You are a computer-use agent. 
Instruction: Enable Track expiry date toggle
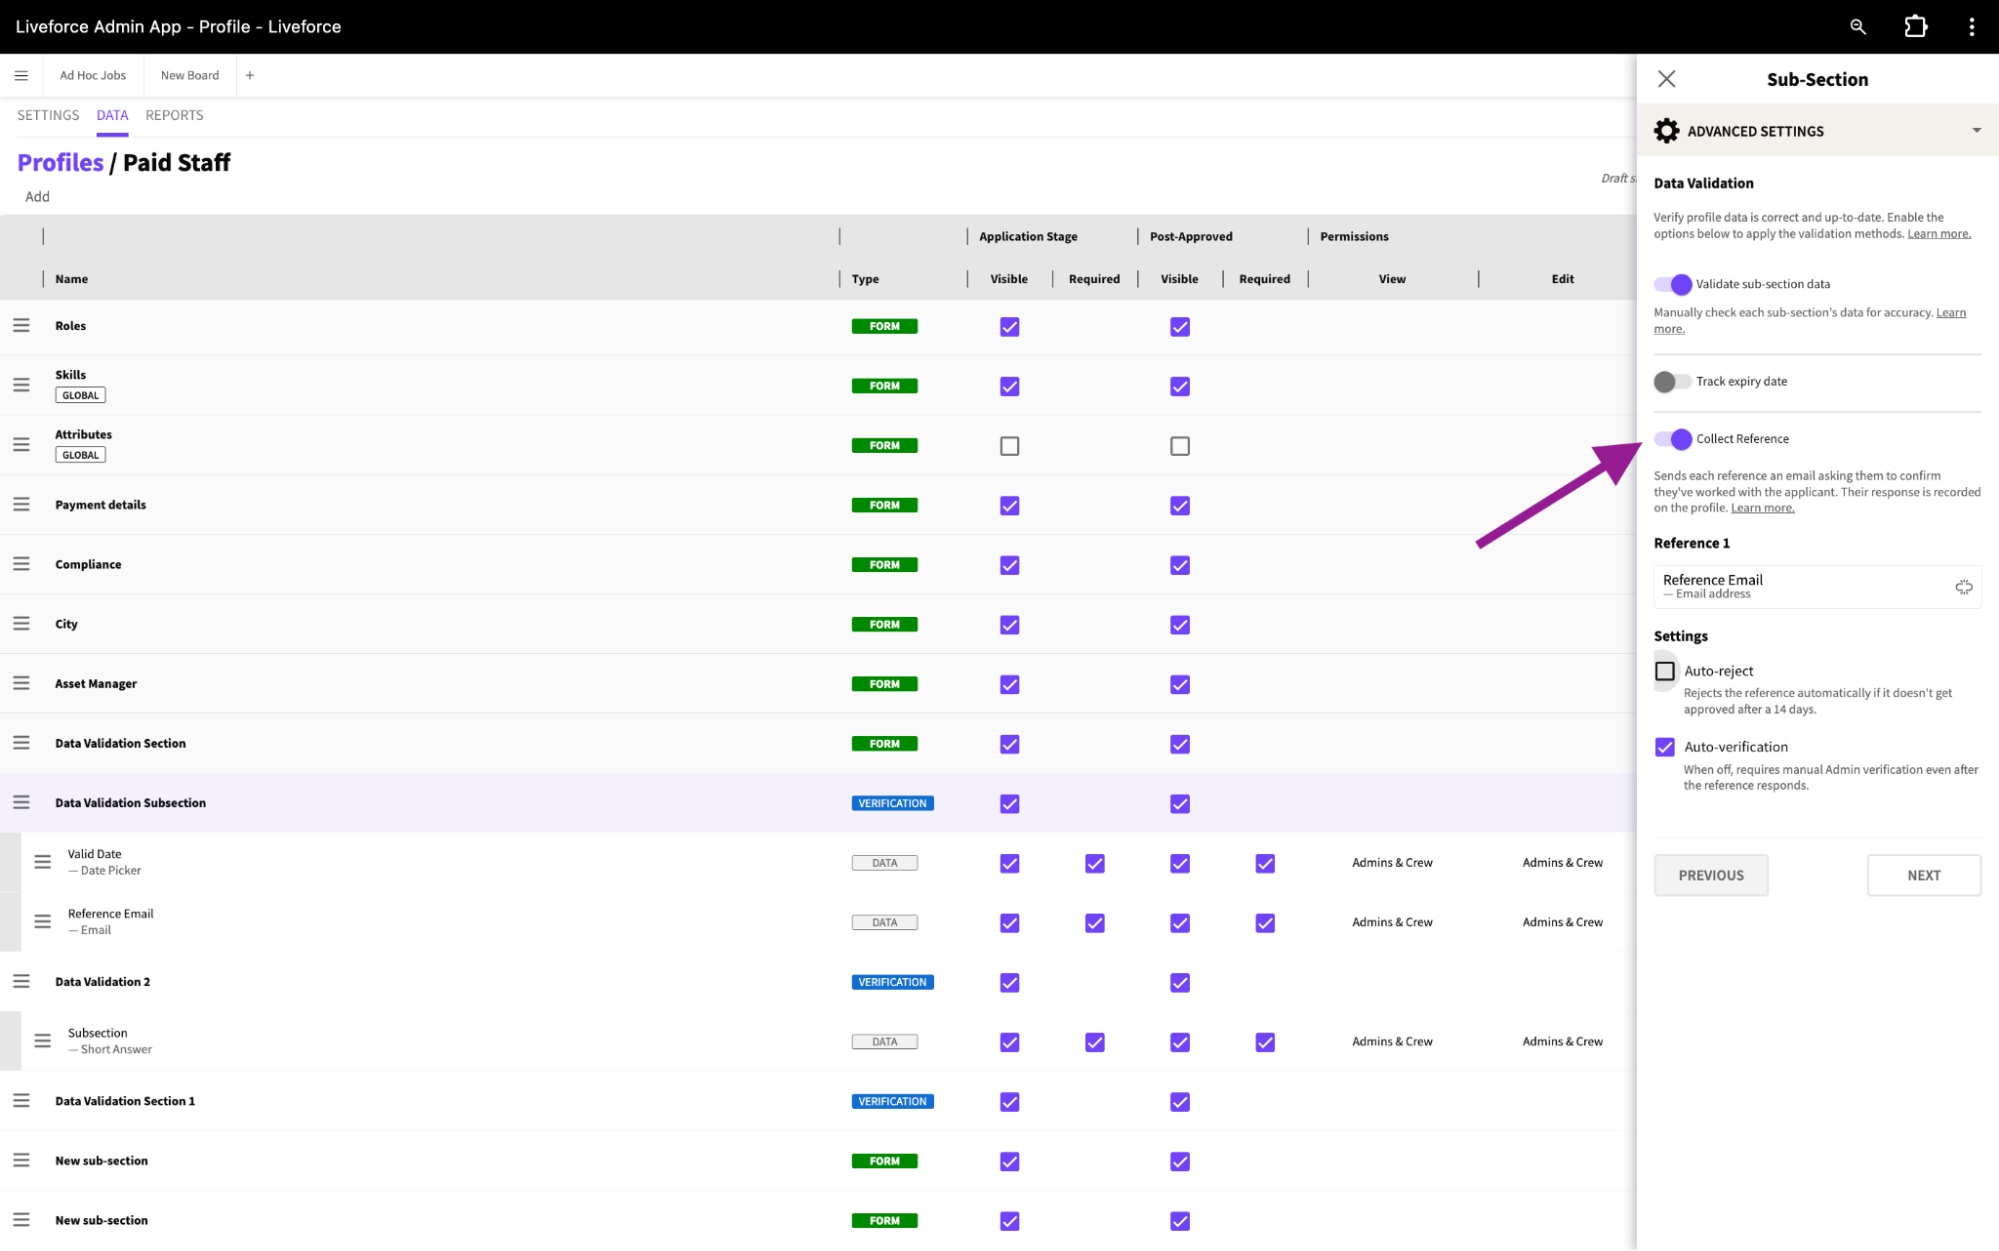(x=1672, y=381)
